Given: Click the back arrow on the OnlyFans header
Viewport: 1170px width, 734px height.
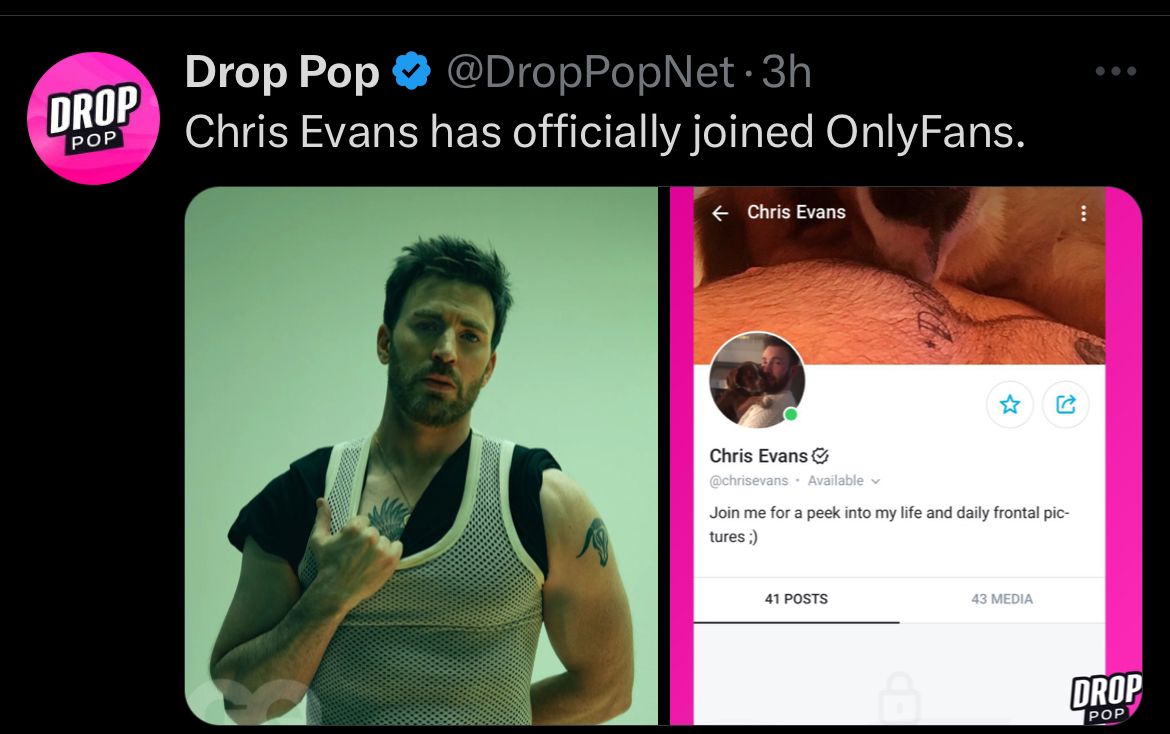Looking at the screenshot, I should coord(722,212).
